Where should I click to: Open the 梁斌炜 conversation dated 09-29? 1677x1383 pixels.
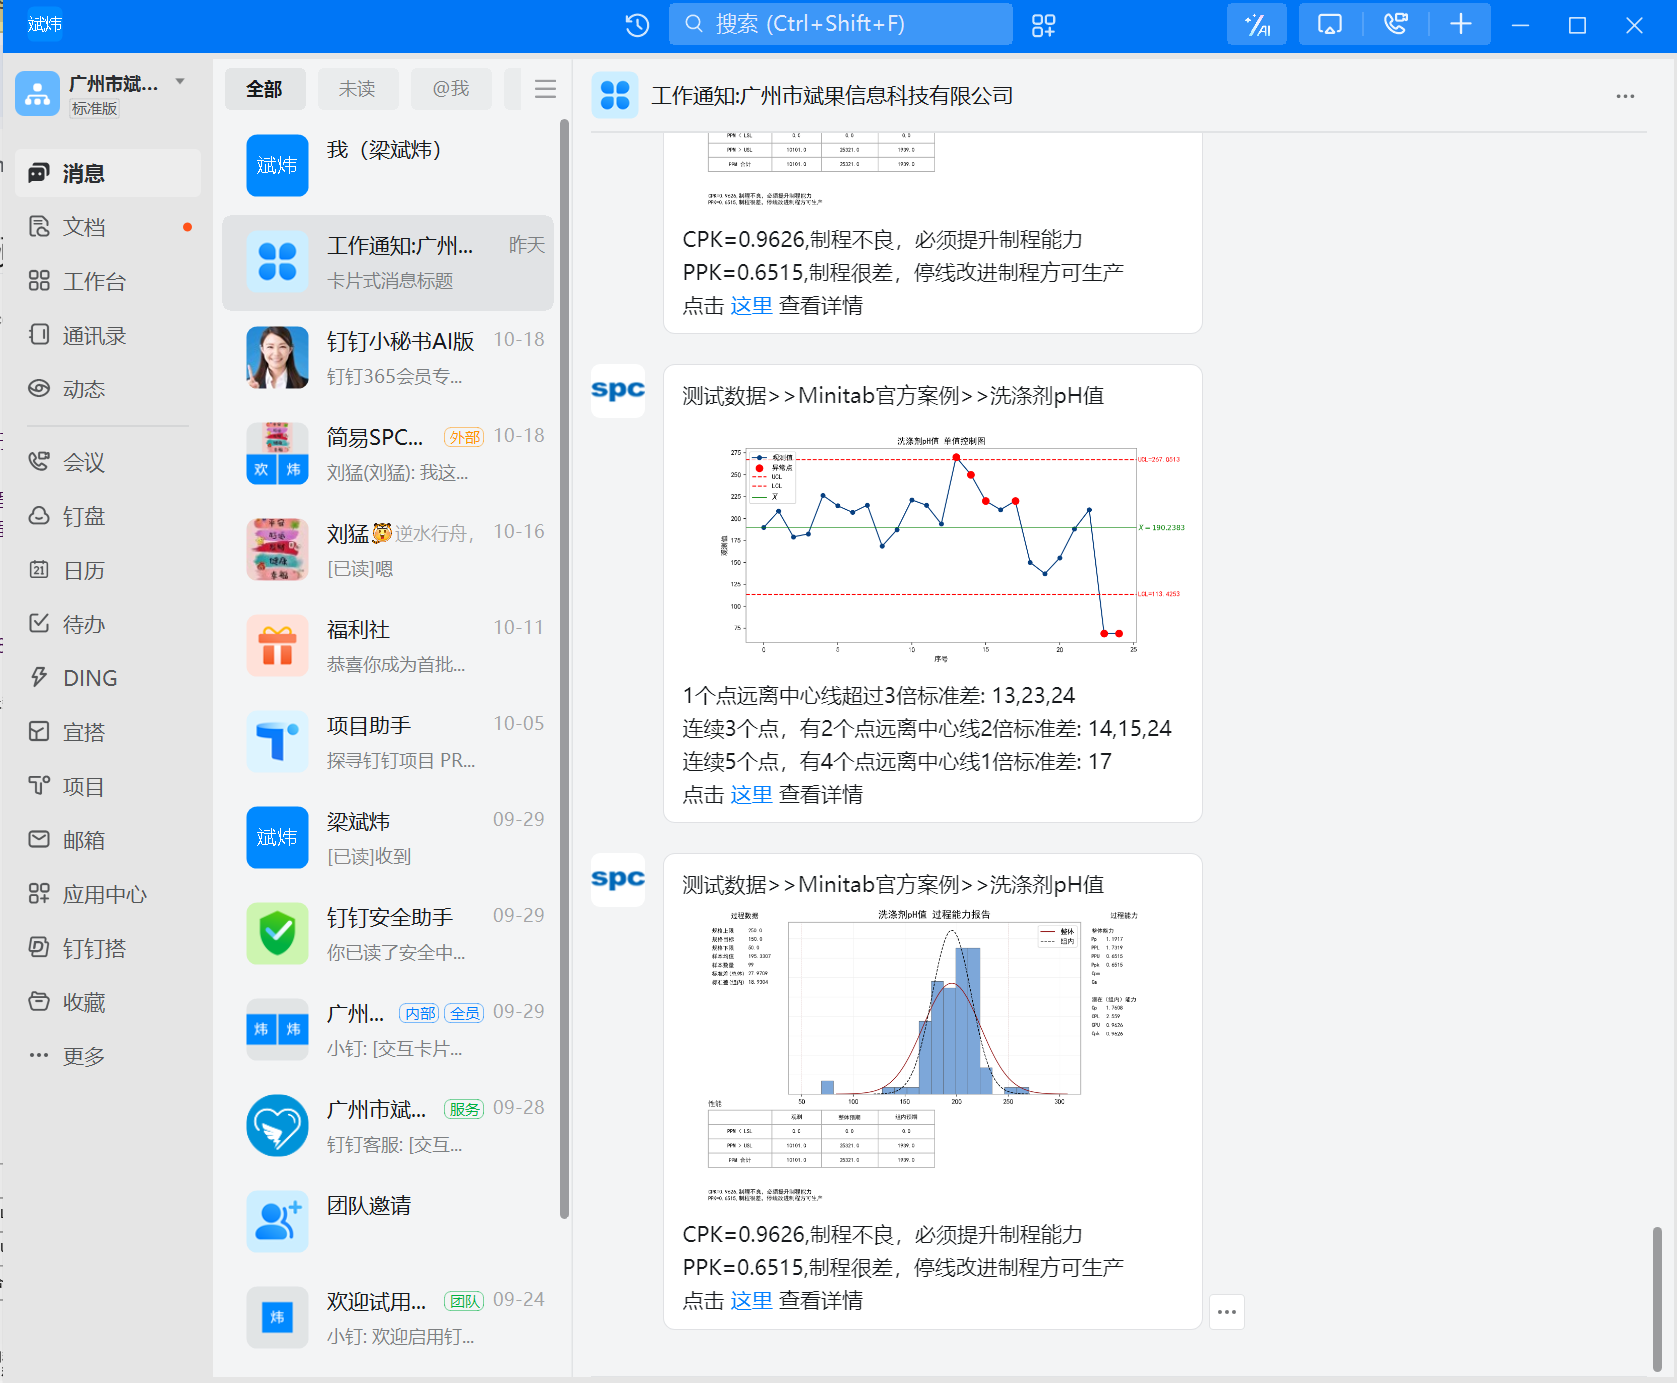click(x=388, y=838)
